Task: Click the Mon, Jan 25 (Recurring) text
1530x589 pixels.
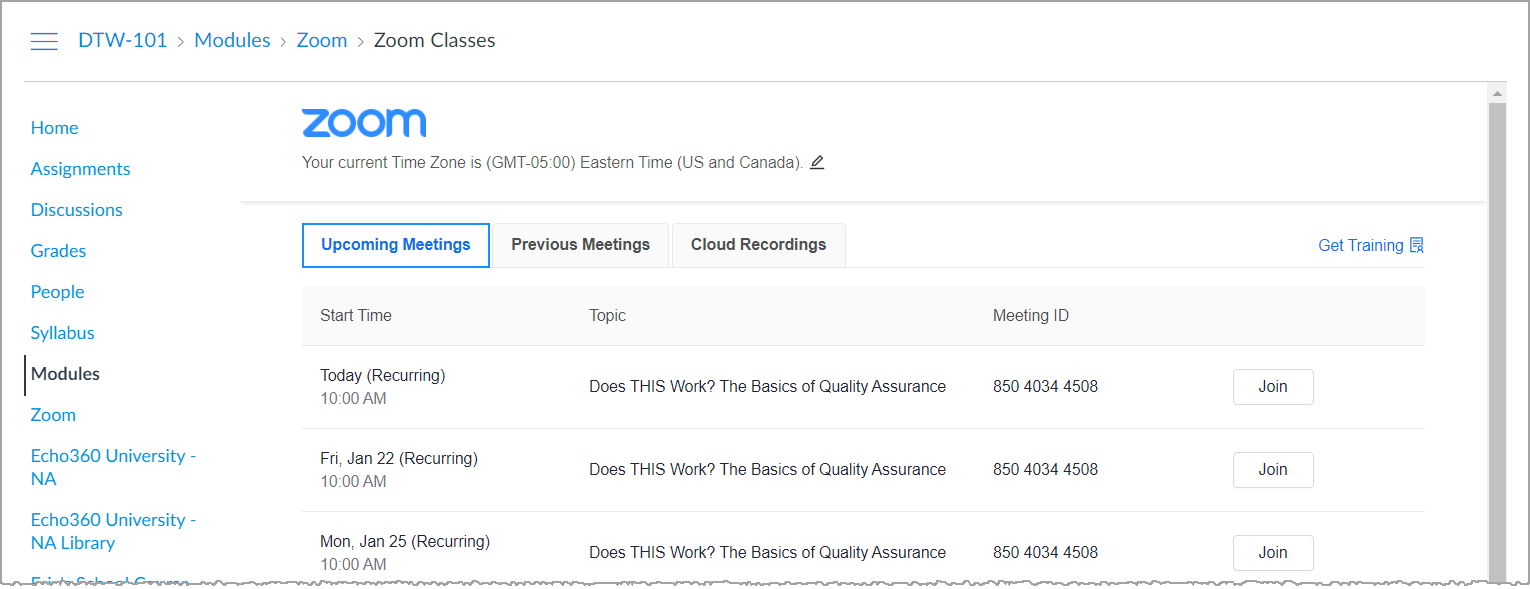Action: [405, 542]
